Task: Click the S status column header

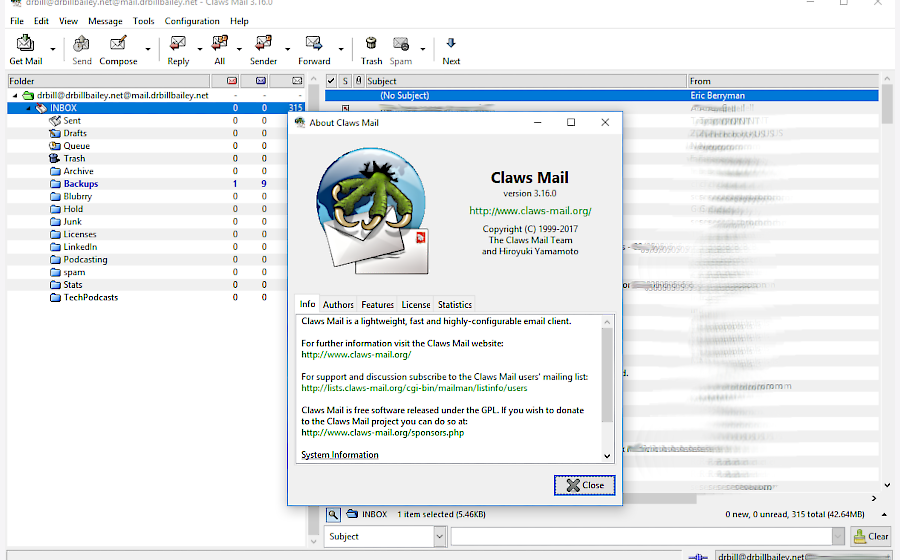Action: tap(345, 81)
